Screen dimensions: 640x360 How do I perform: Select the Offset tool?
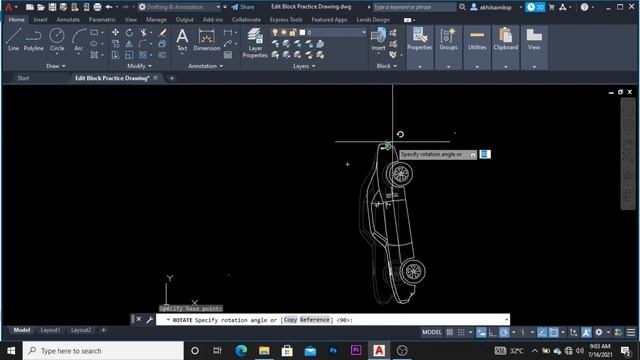coord(162,55)
